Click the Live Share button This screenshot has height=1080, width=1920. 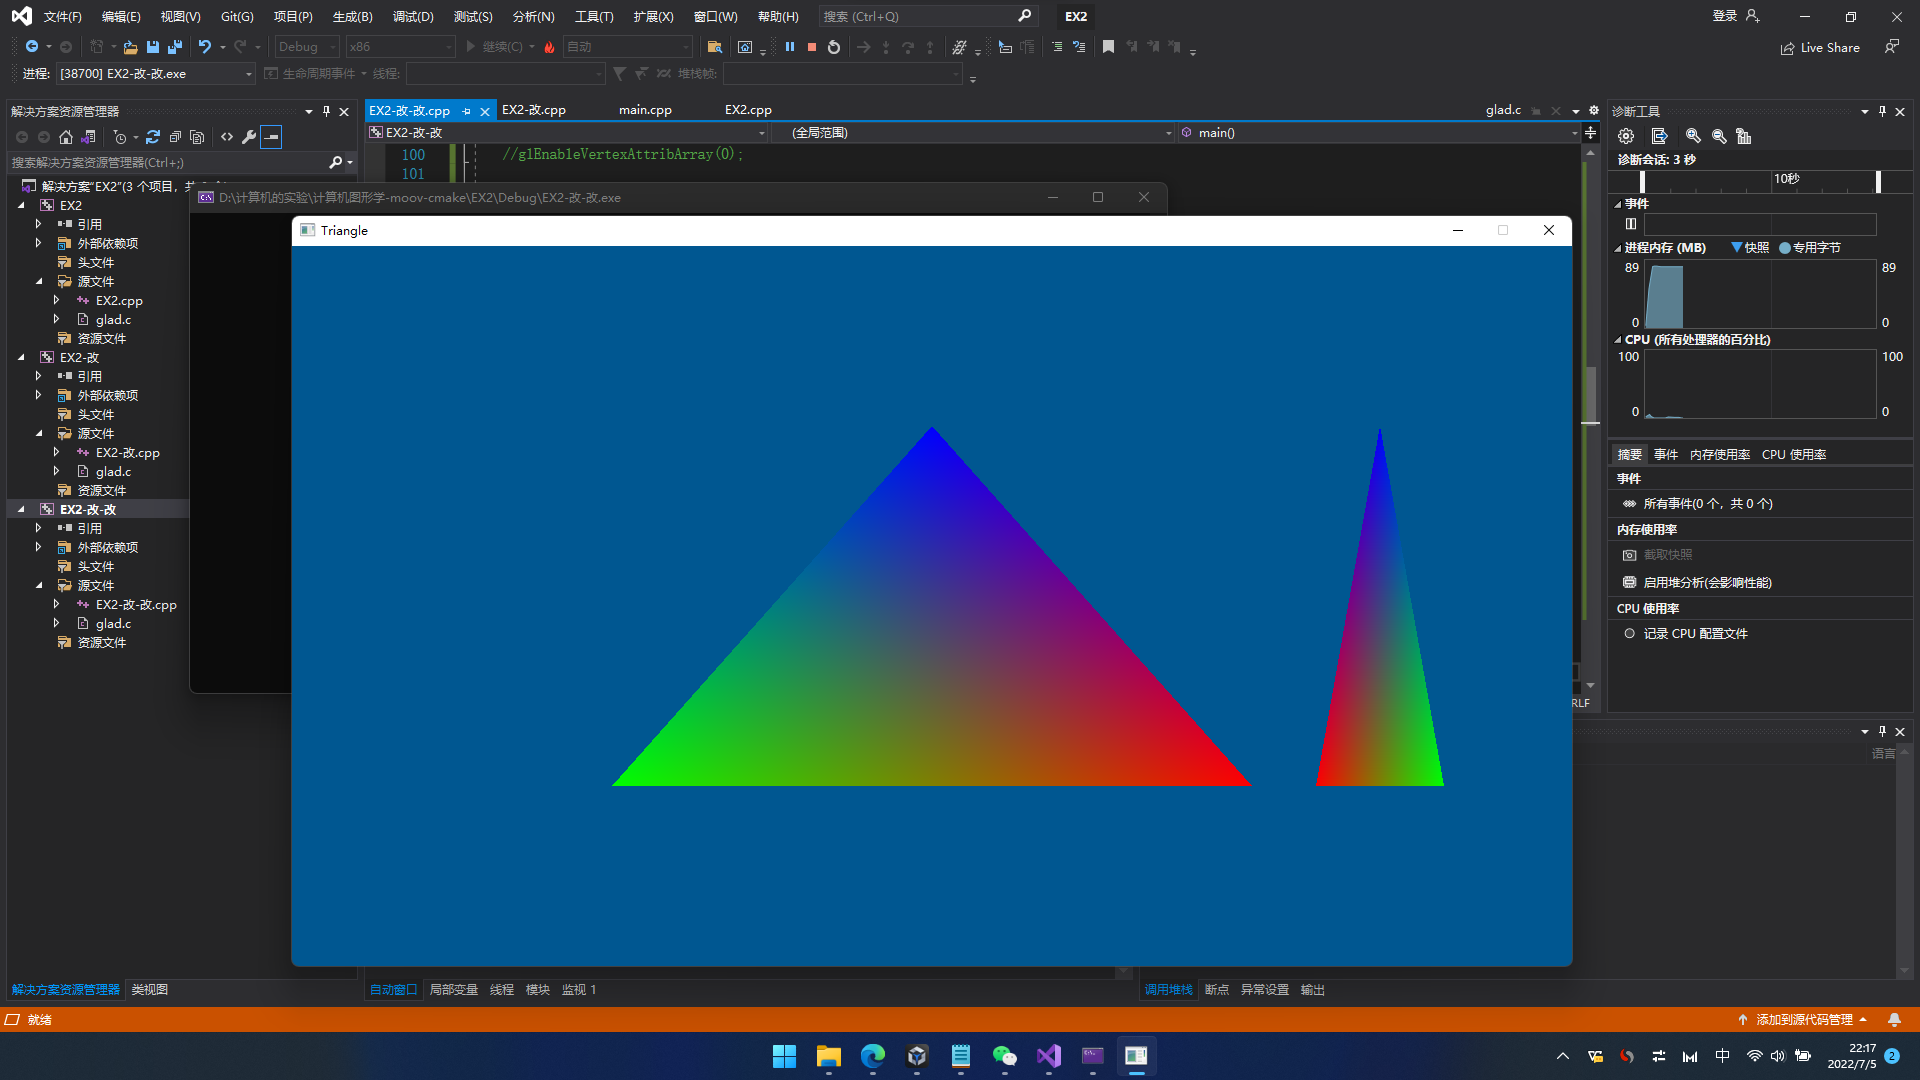pyautogui.click(x=1820, y=47)
